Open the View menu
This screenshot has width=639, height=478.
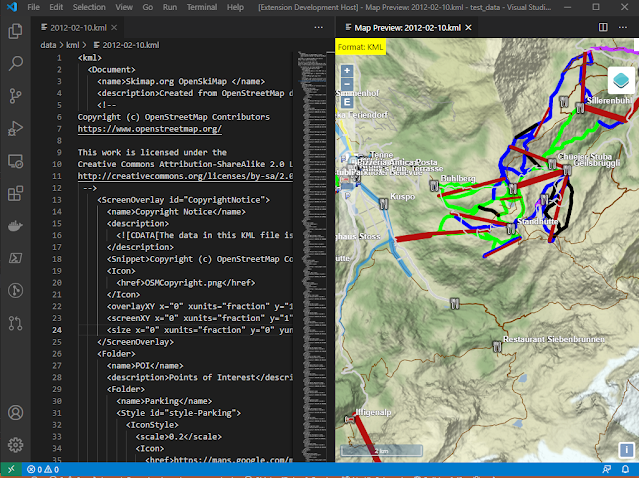pyautogui.click(x=124, y=7)
